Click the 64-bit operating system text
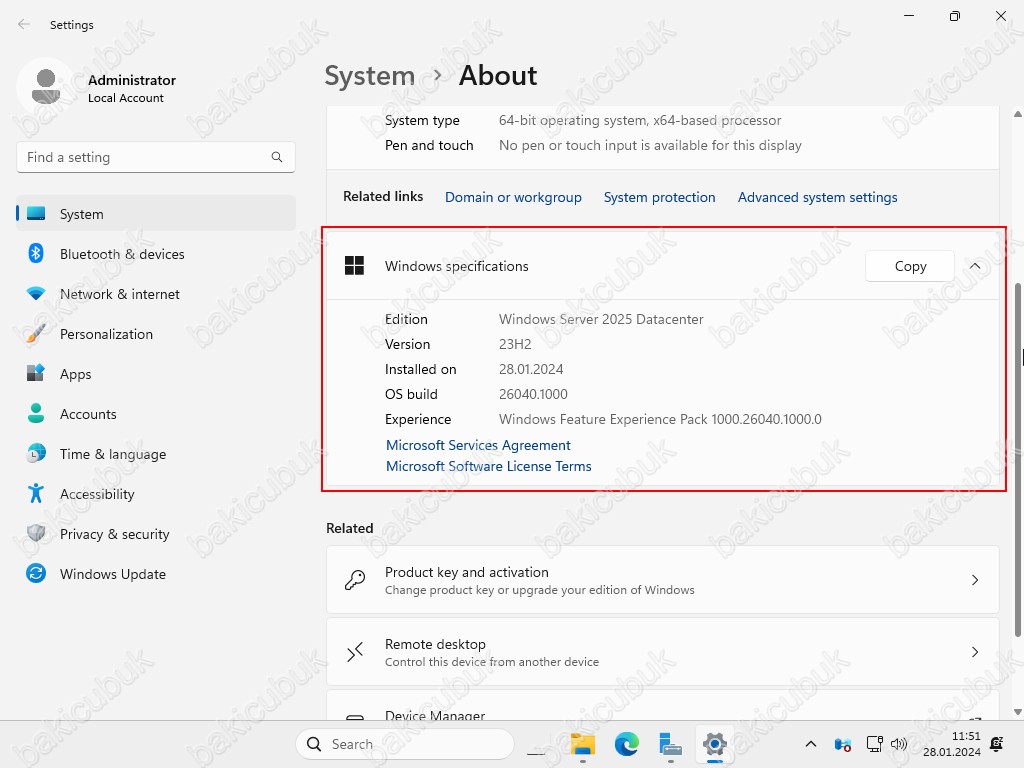1024x768 pixels. click(x=639, y=120)
